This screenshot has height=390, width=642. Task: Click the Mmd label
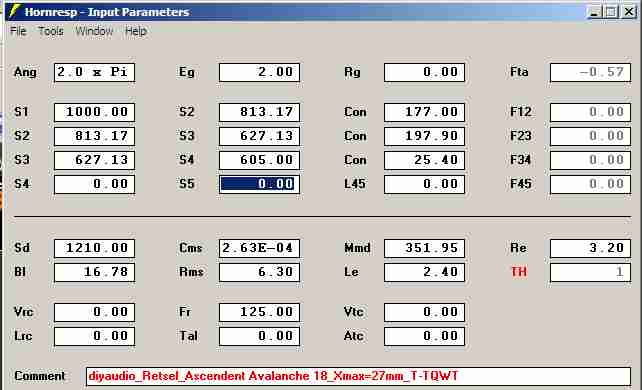click(357, 248)
